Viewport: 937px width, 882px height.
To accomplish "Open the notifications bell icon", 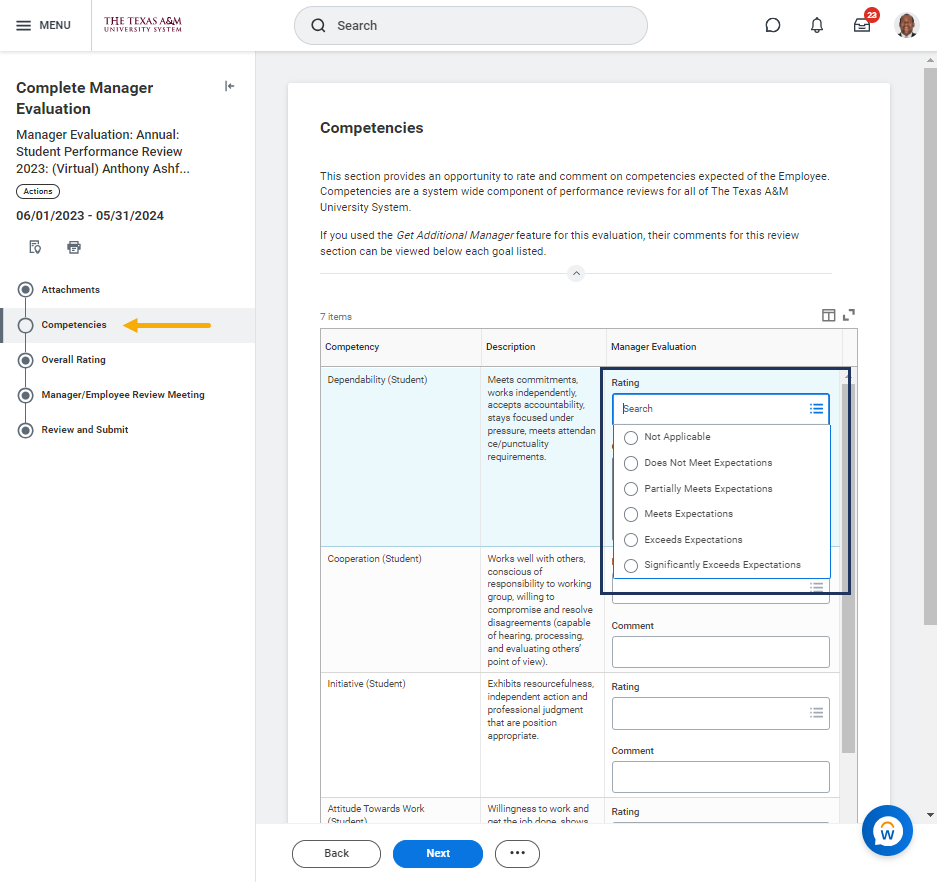I will click(x=817, y=25).
